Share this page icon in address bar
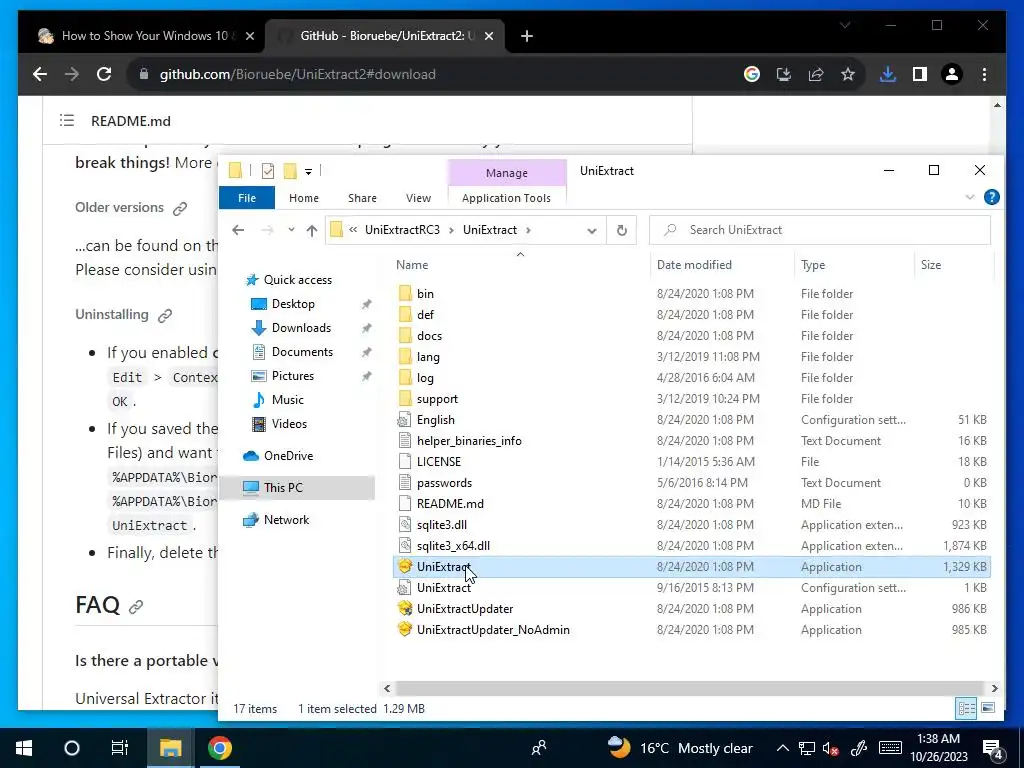 [x=816, y=74]
